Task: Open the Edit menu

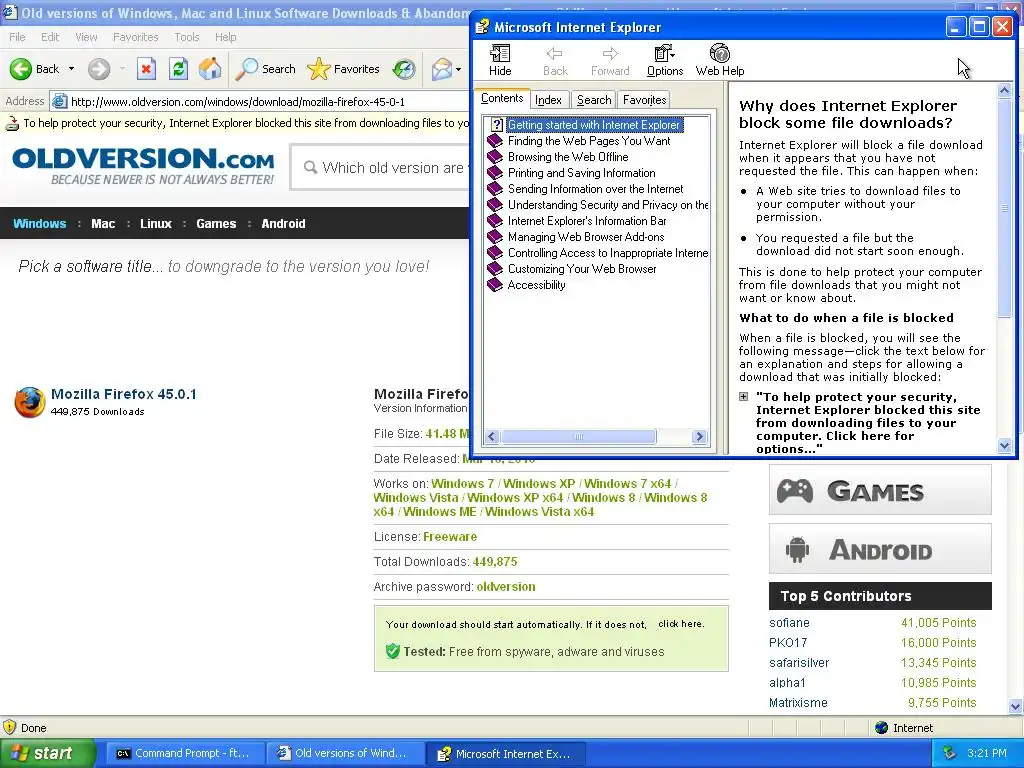Action: pos(50,37)
